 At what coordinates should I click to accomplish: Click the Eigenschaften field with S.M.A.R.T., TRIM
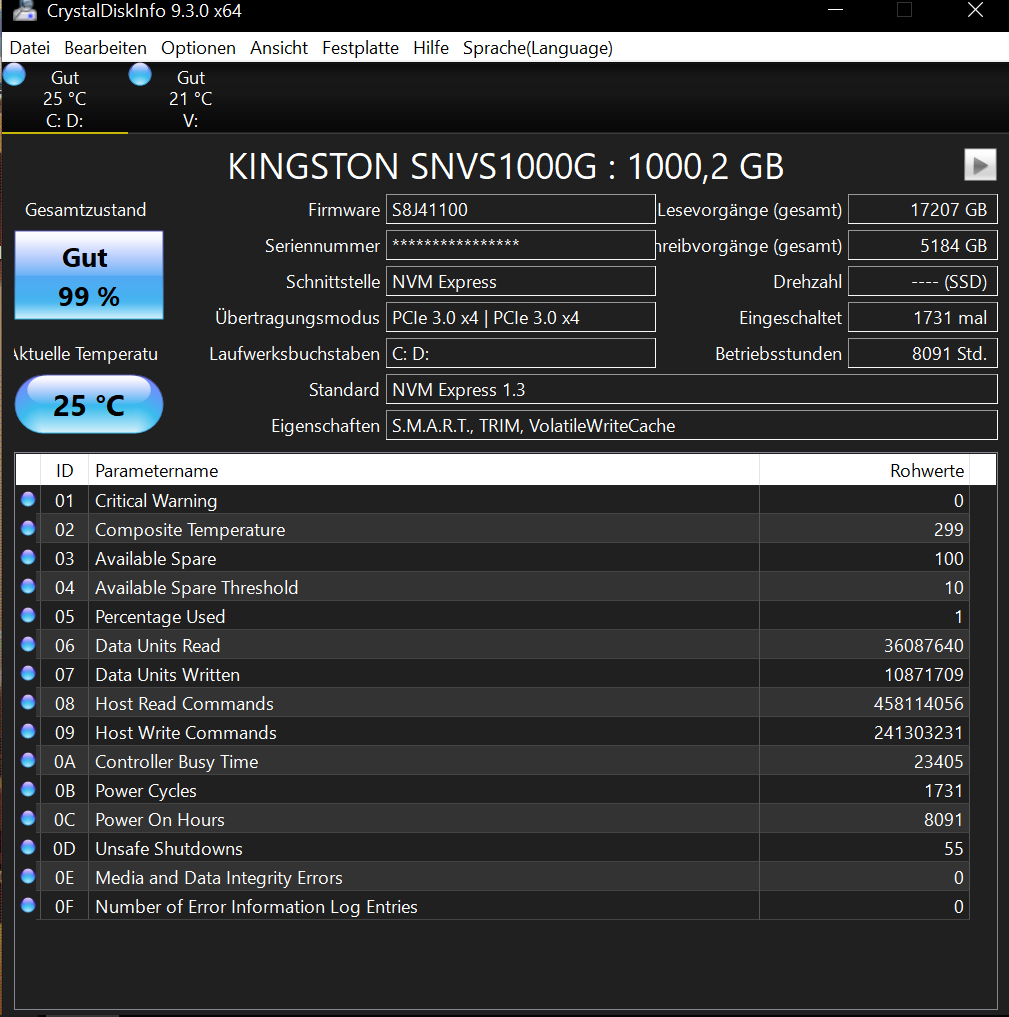pos(691,425)
